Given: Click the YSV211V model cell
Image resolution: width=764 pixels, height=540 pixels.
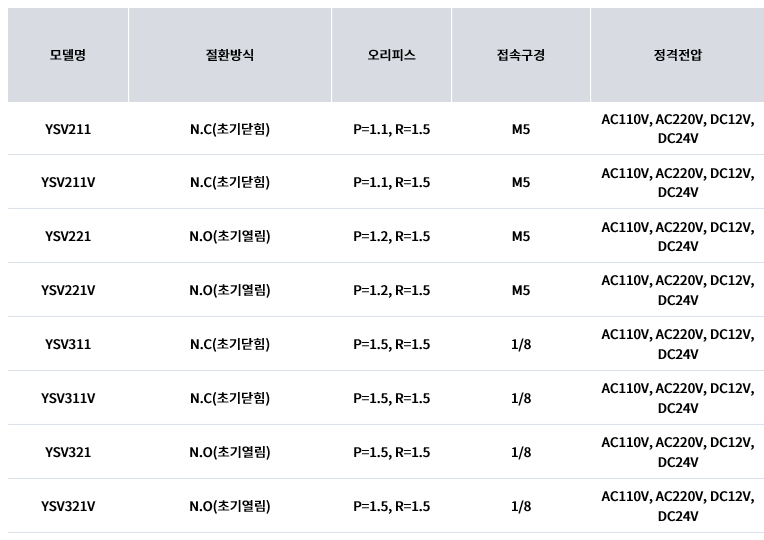Looking at the screenshot, I should [68, 182].
